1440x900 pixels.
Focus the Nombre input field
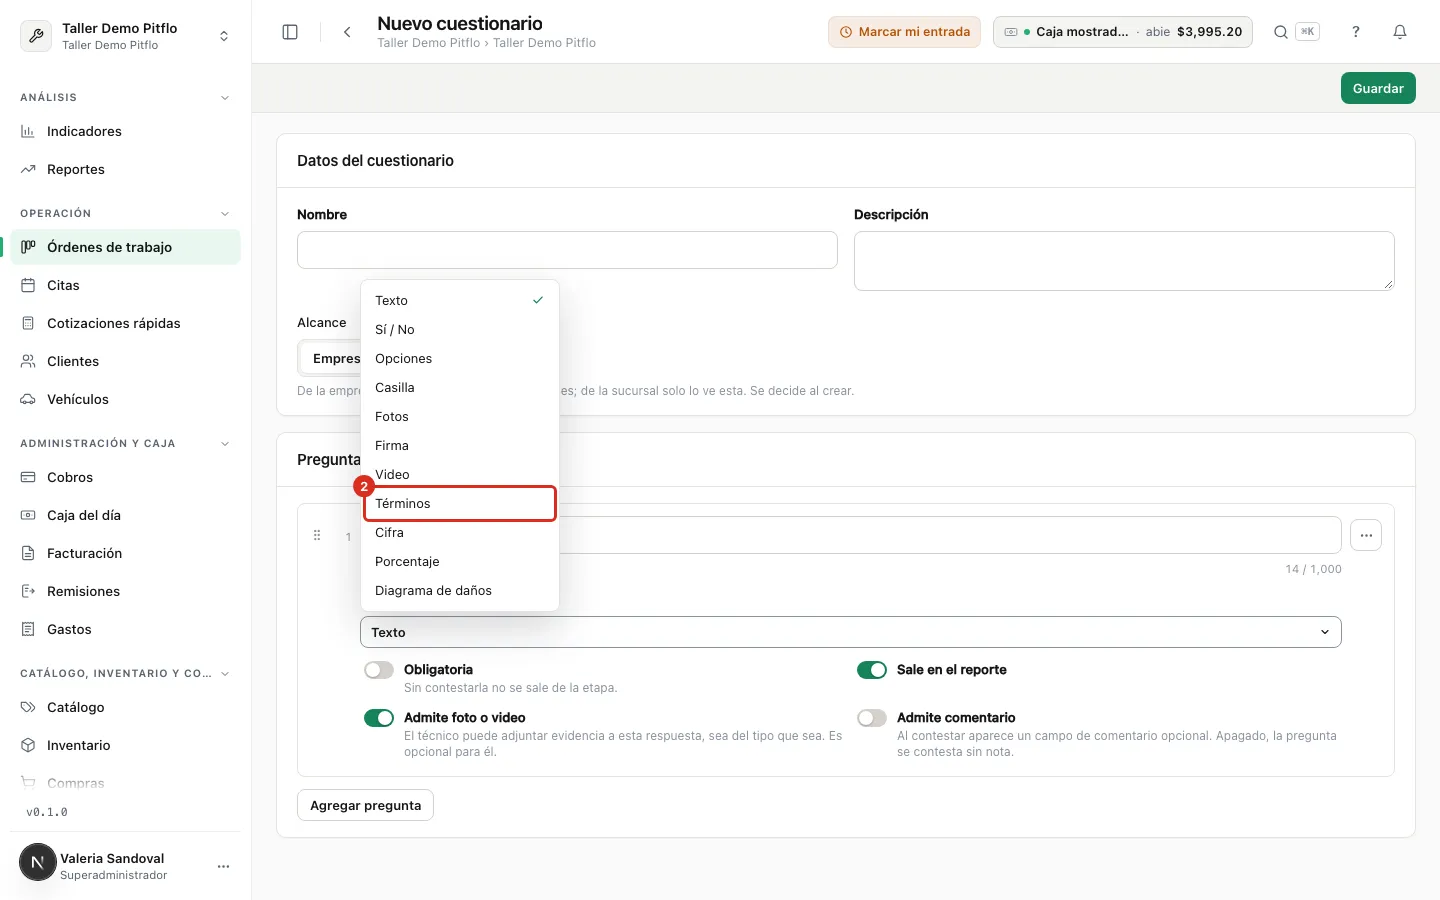pyautogui.click(x=567, y=250)
